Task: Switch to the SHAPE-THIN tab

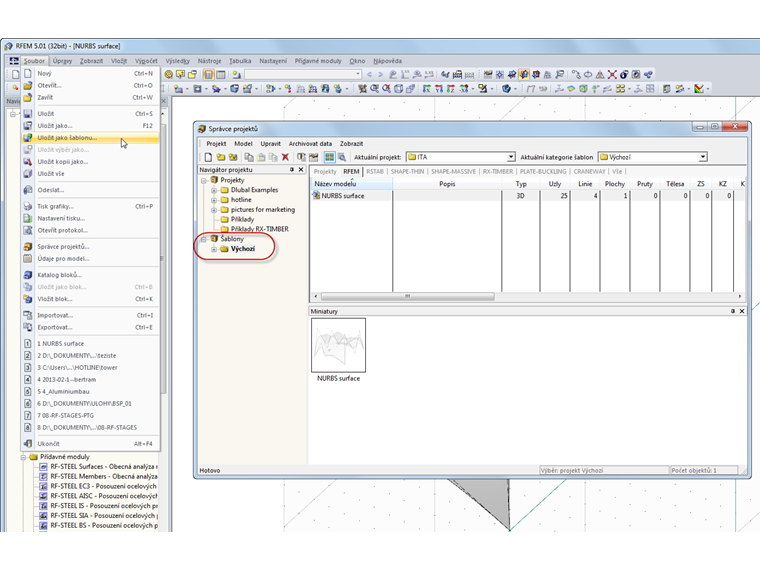Action: (407, 172)
